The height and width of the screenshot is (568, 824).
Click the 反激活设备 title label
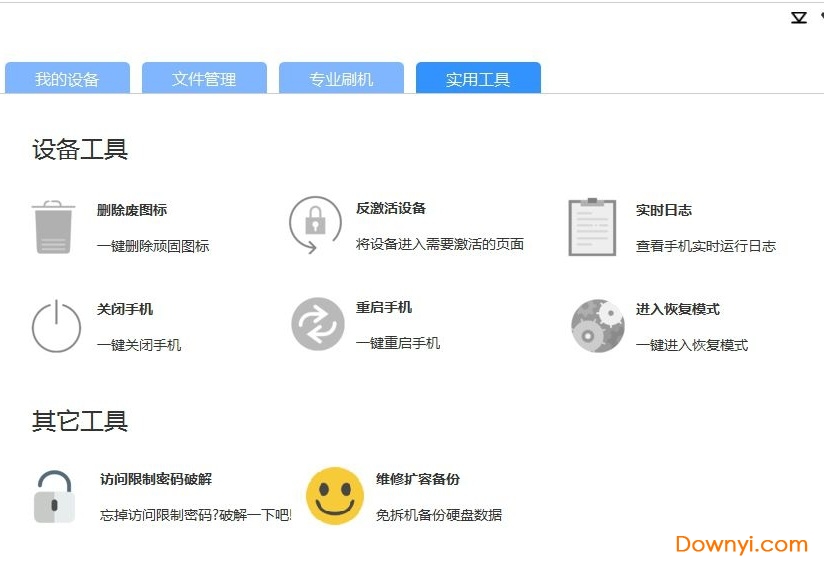391,208
